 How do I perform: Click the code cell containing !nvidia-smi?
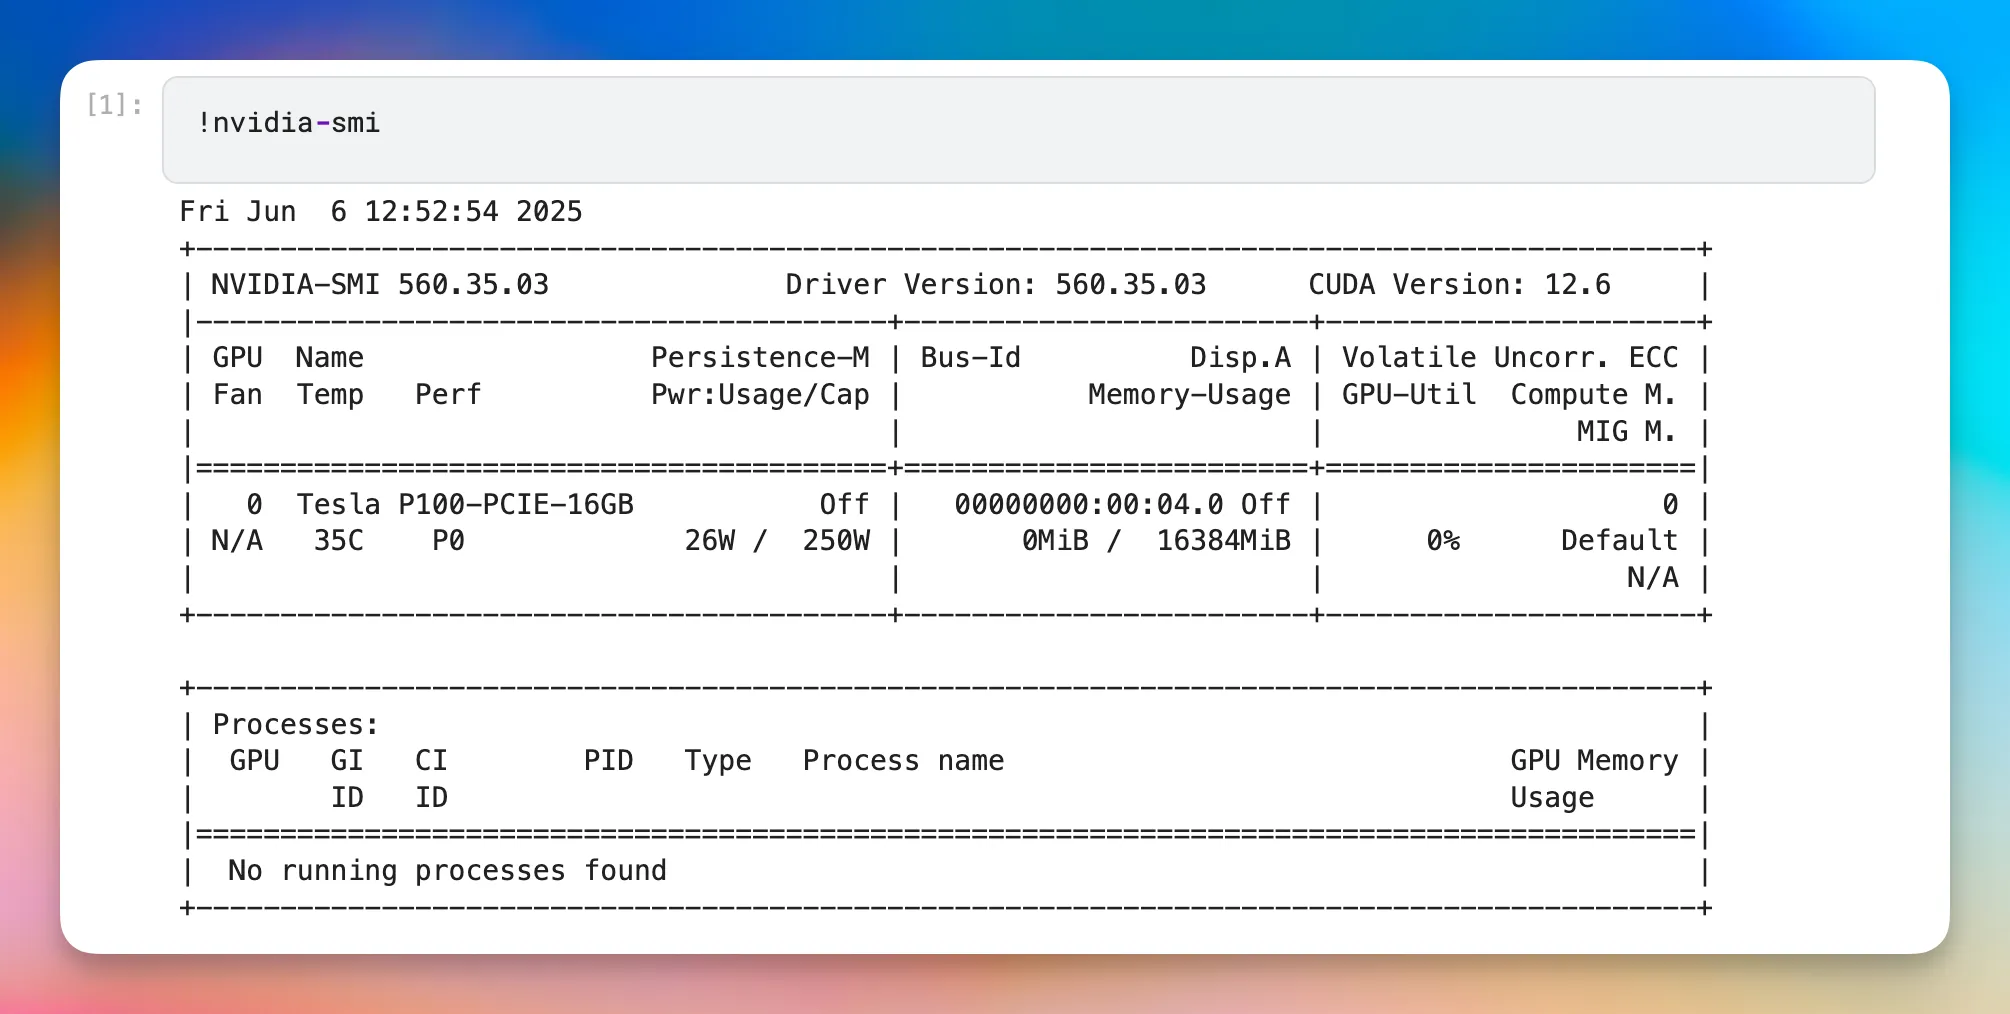1018,129
